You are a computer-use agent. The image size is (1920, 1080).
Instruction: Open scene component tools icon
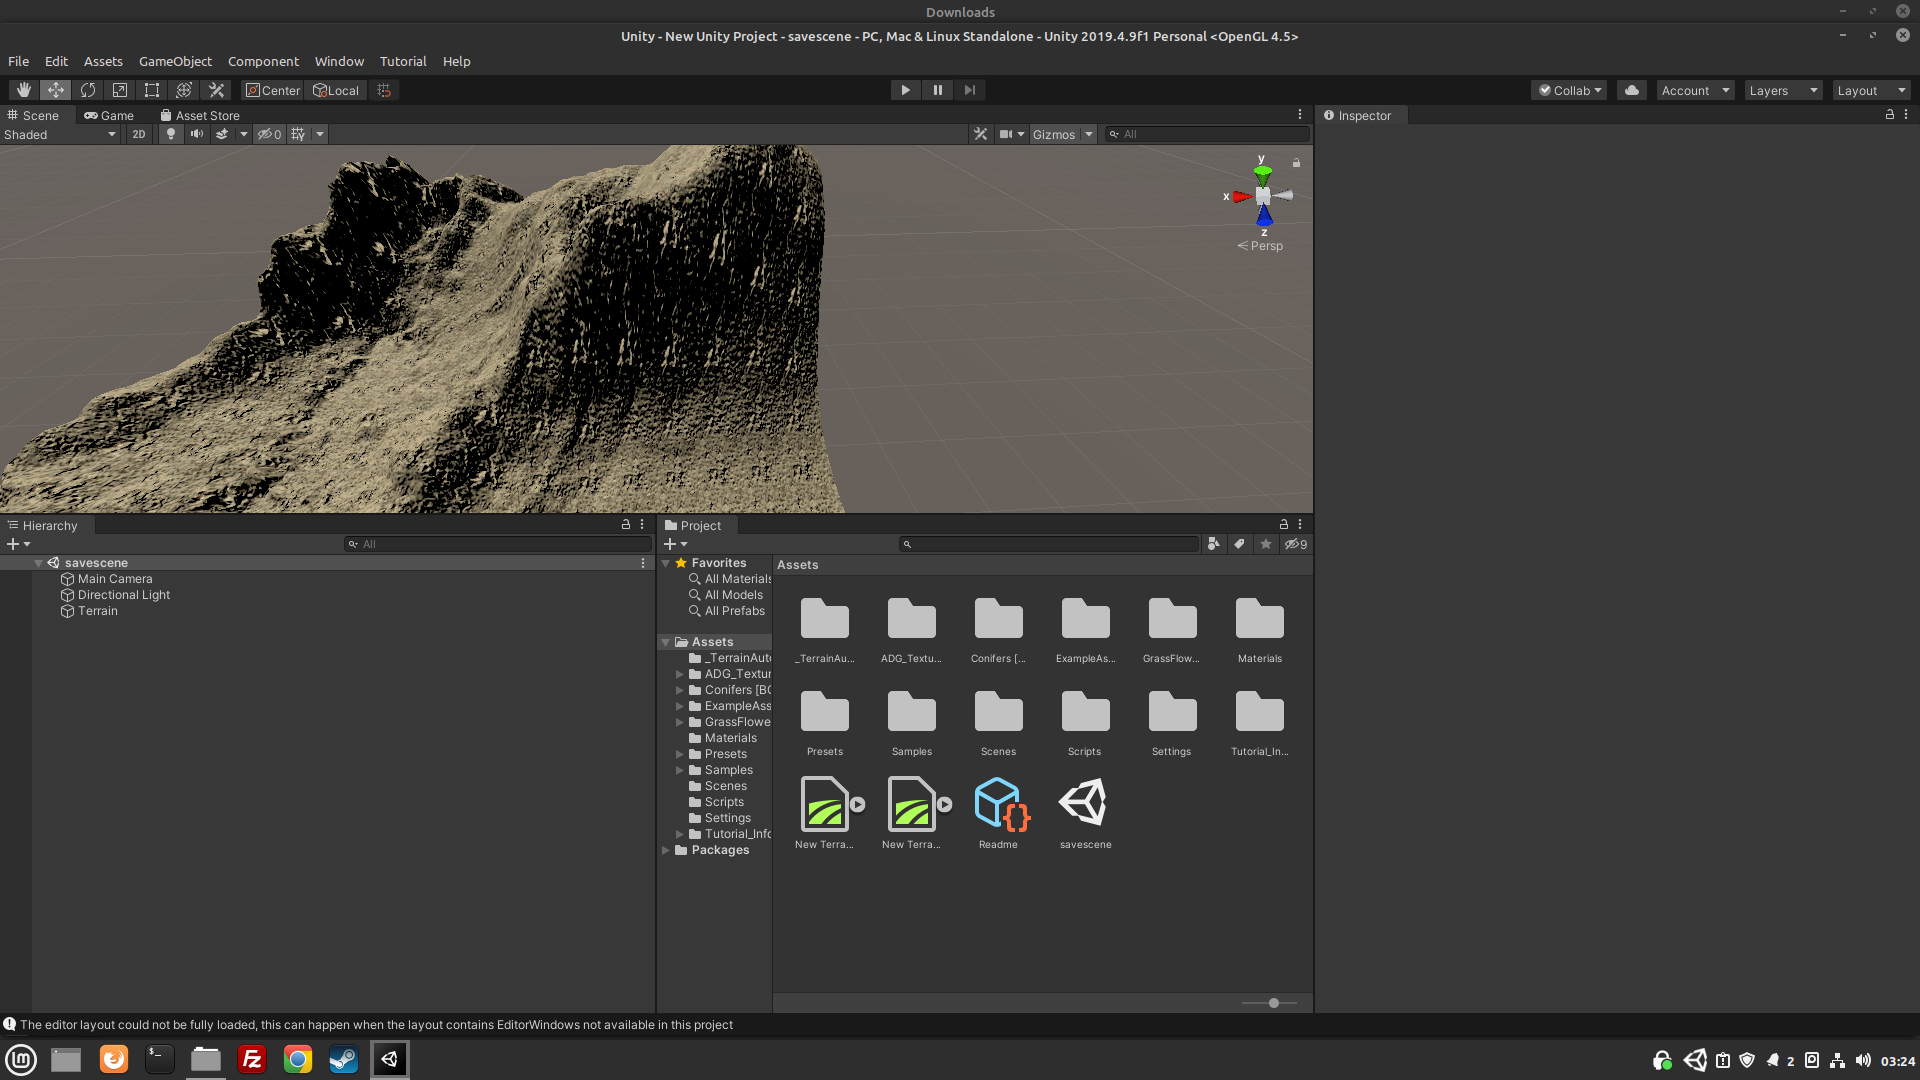(x=980, y=134)
